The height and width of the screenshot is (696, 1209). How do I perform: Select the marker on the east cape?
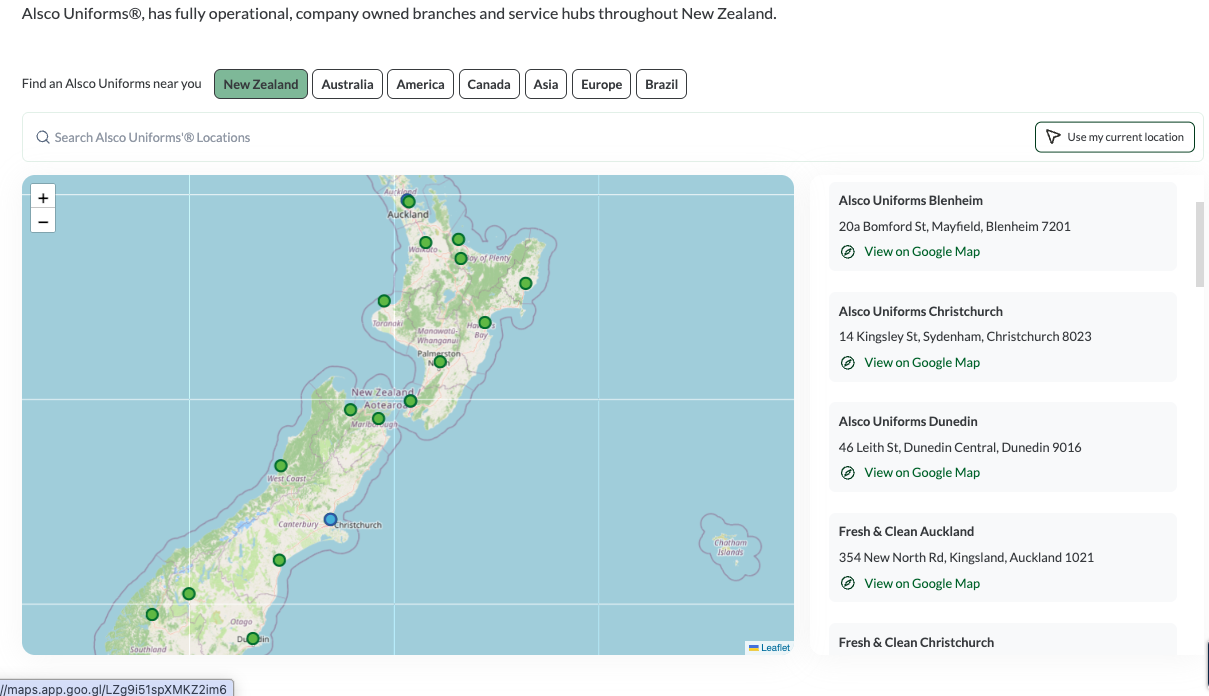click(x=525, y=283)
